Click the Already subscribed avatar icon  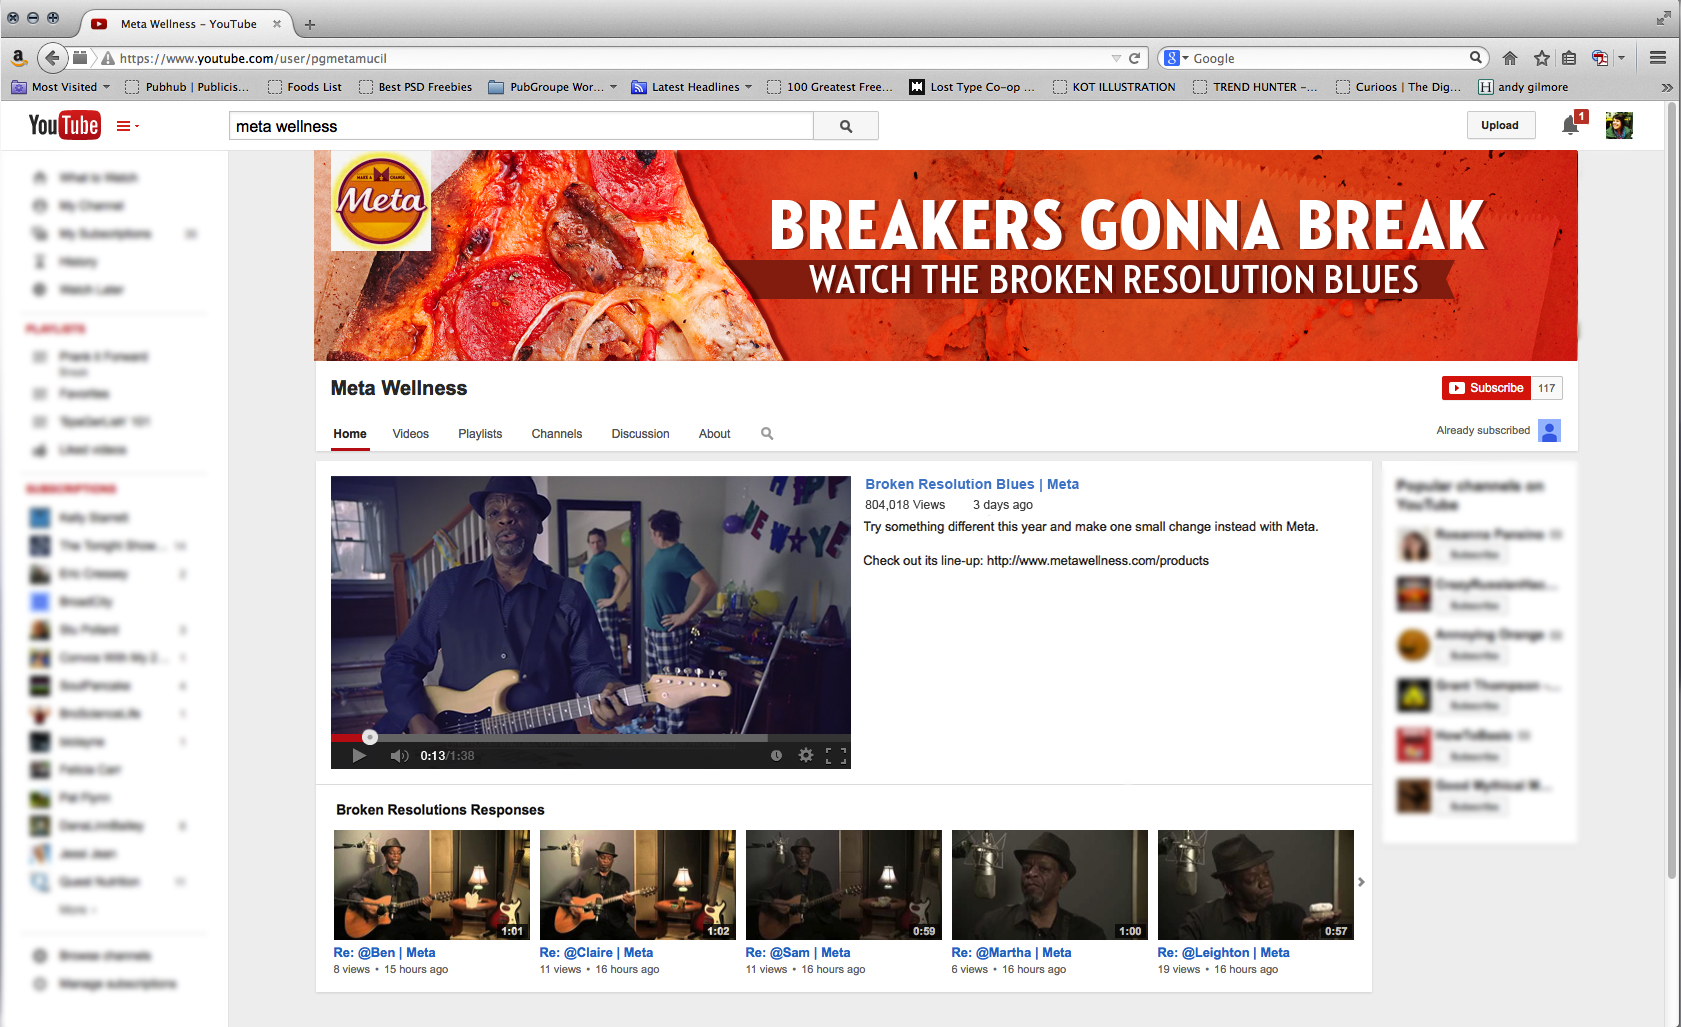1550,431
